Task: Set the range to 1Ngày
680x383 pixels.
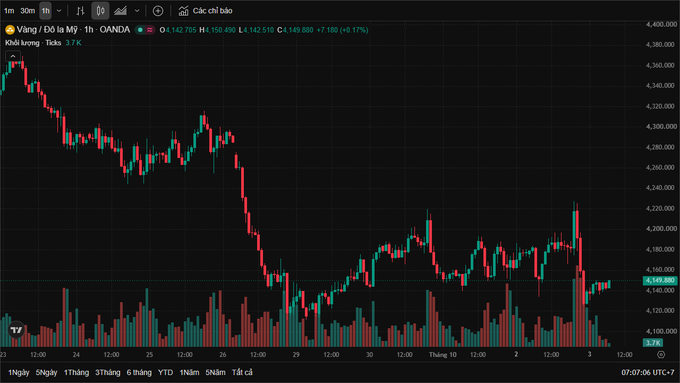Action: [19, 372]
